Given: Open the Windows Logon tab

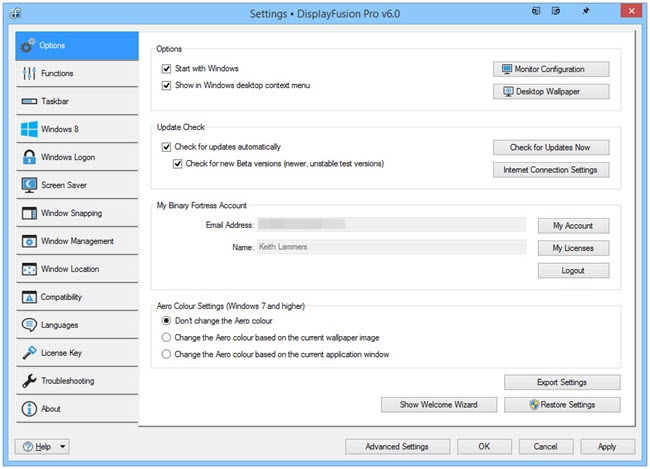Looking at the screenshot, I should click(x=77, y=157).
